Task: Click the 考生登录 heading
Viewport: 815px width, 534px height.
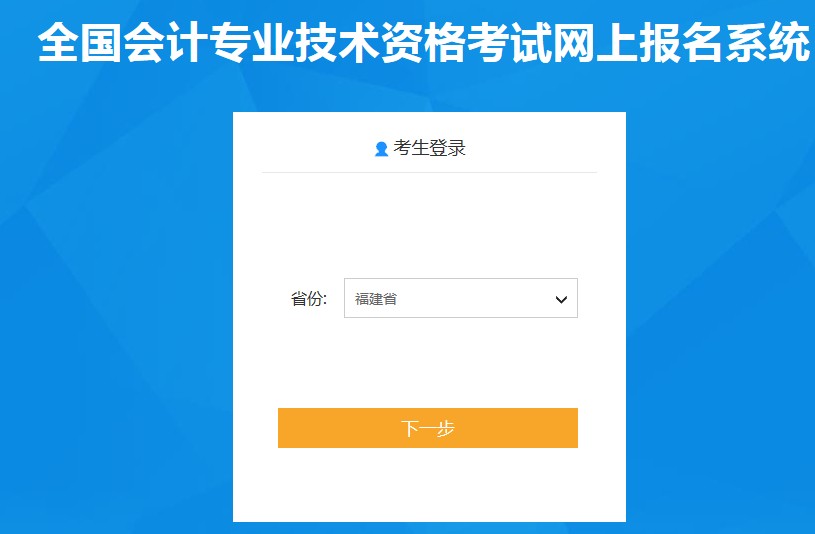Action: [429, 148]
